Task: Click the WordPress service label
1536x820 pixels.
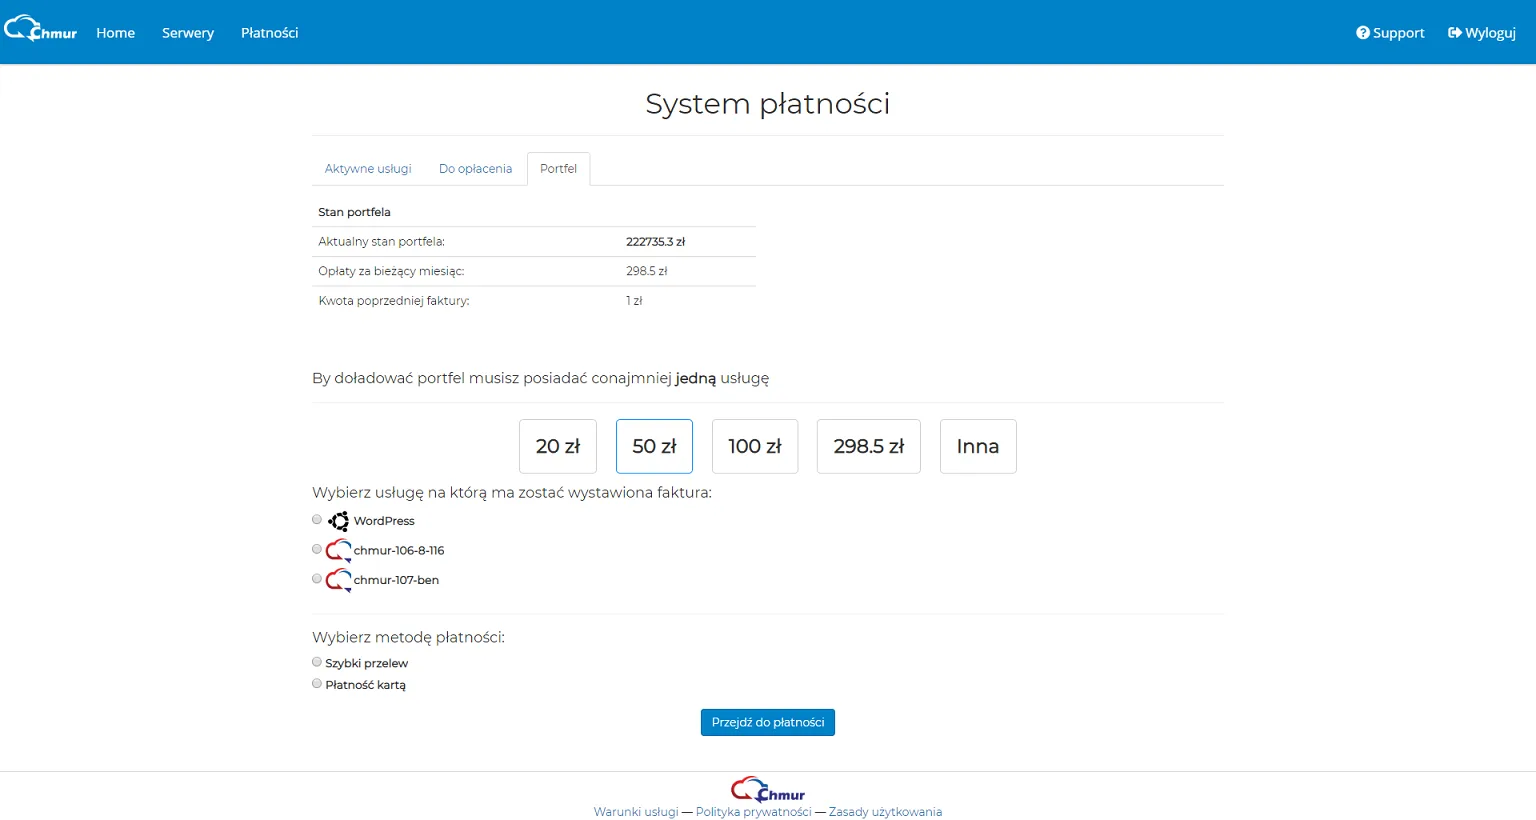Action: [x=384, y=521]
